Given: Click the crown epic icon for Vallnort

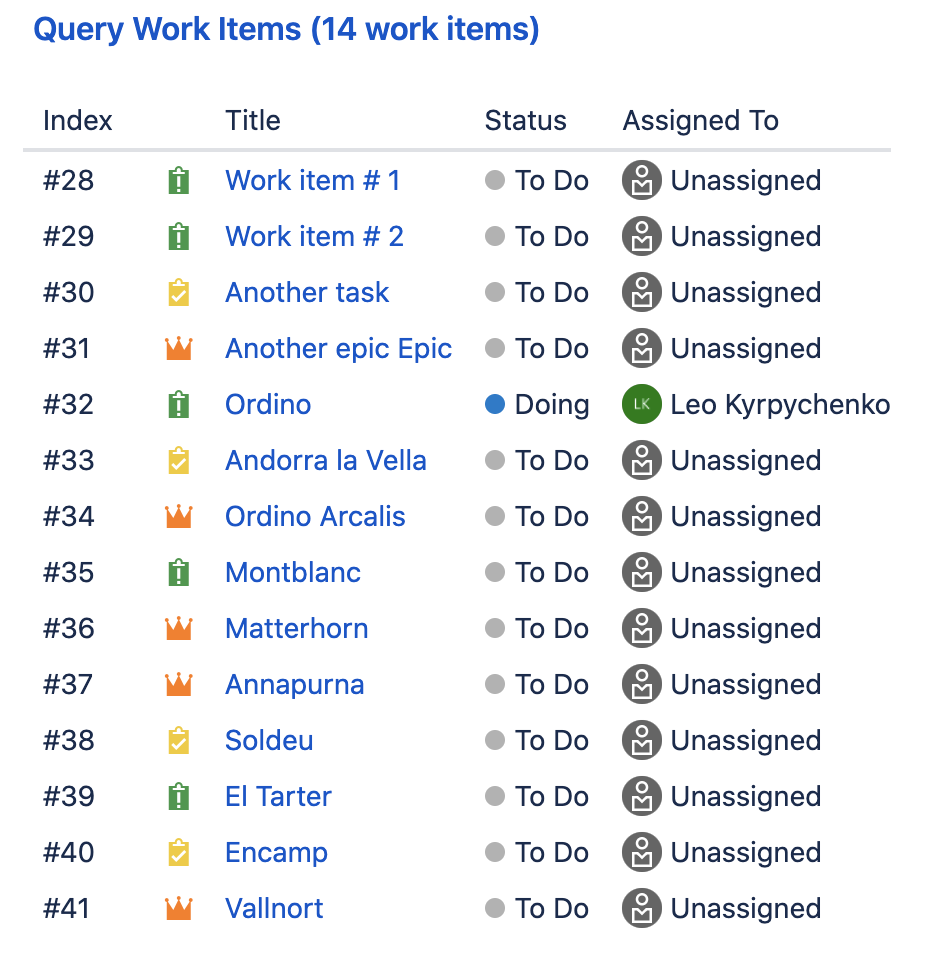Looking at the screenshot, I should pos(178,909).
